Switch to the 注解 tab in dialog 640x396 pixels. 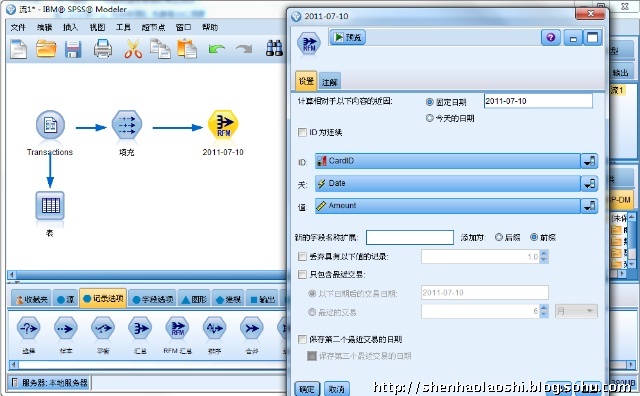point(329,82)
